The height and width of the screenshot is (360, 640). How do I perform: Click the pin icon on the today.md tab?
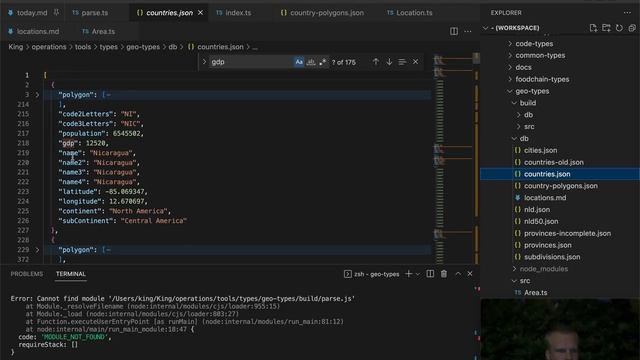click(x=56, y=13)
